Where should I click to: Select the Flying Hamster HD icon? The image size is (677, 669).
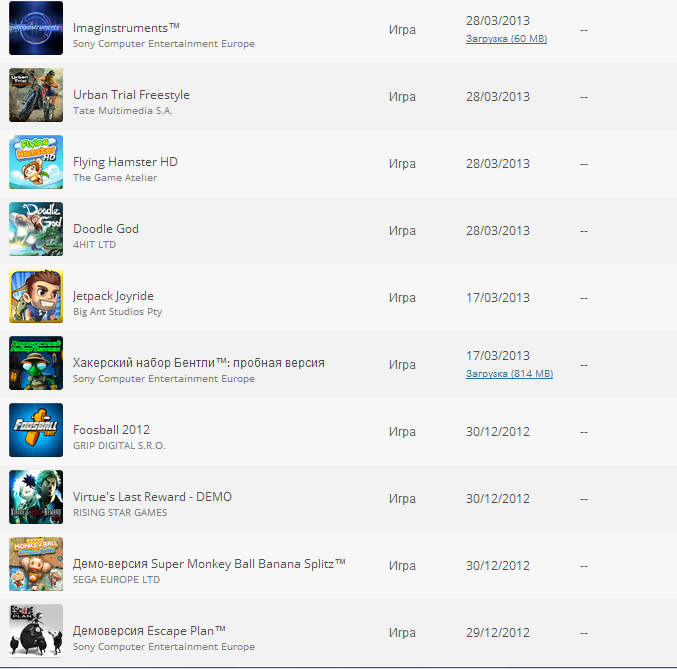coord(36,162)
